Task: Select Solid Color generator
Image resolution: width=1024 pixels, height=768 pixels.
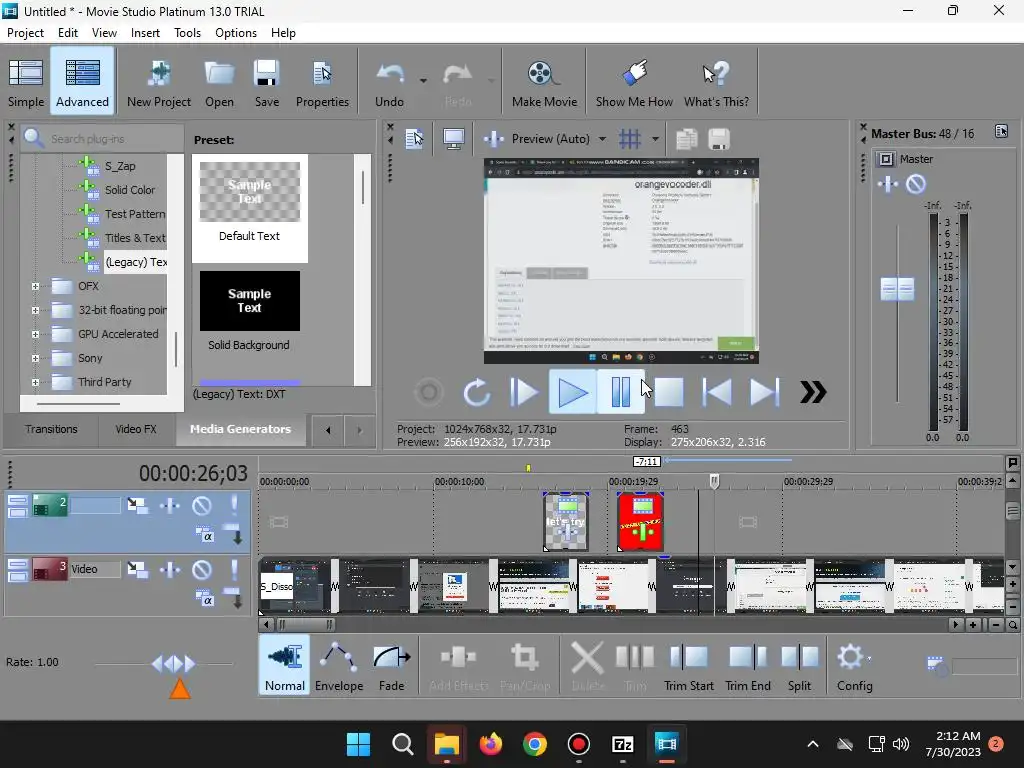Action: coord(129,190)
